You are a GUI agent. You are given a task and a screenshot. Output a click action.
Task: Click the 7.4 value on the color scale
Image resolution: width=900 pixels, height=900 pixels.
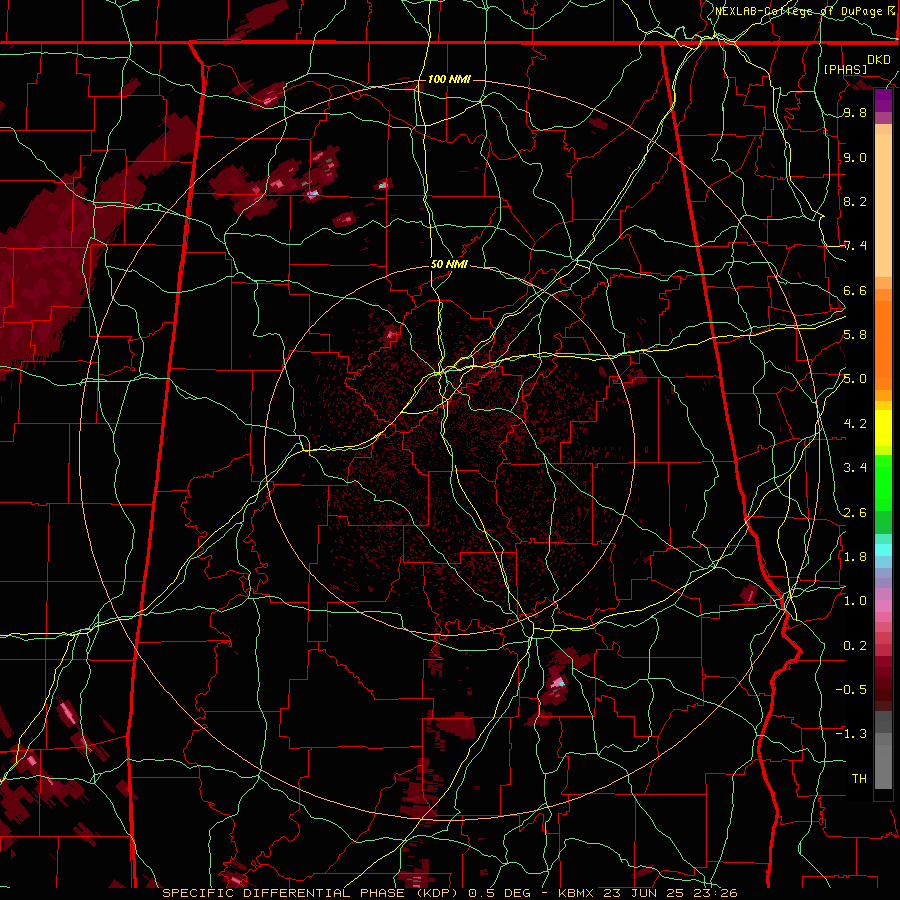coord(855,246)
